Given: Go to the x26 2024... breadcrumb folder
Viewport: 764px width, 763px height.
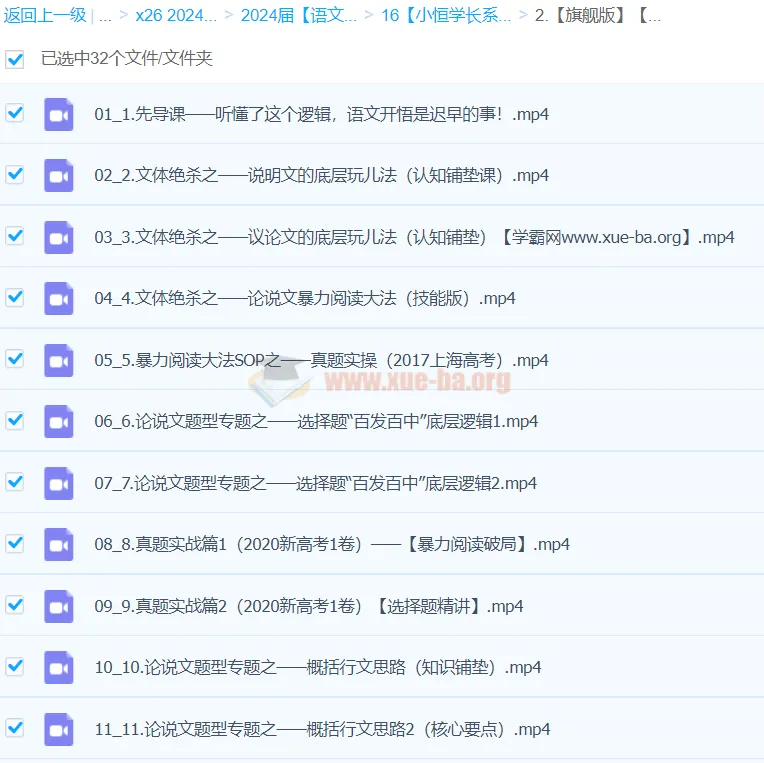Looking at the screenshot, I should 176,16.
